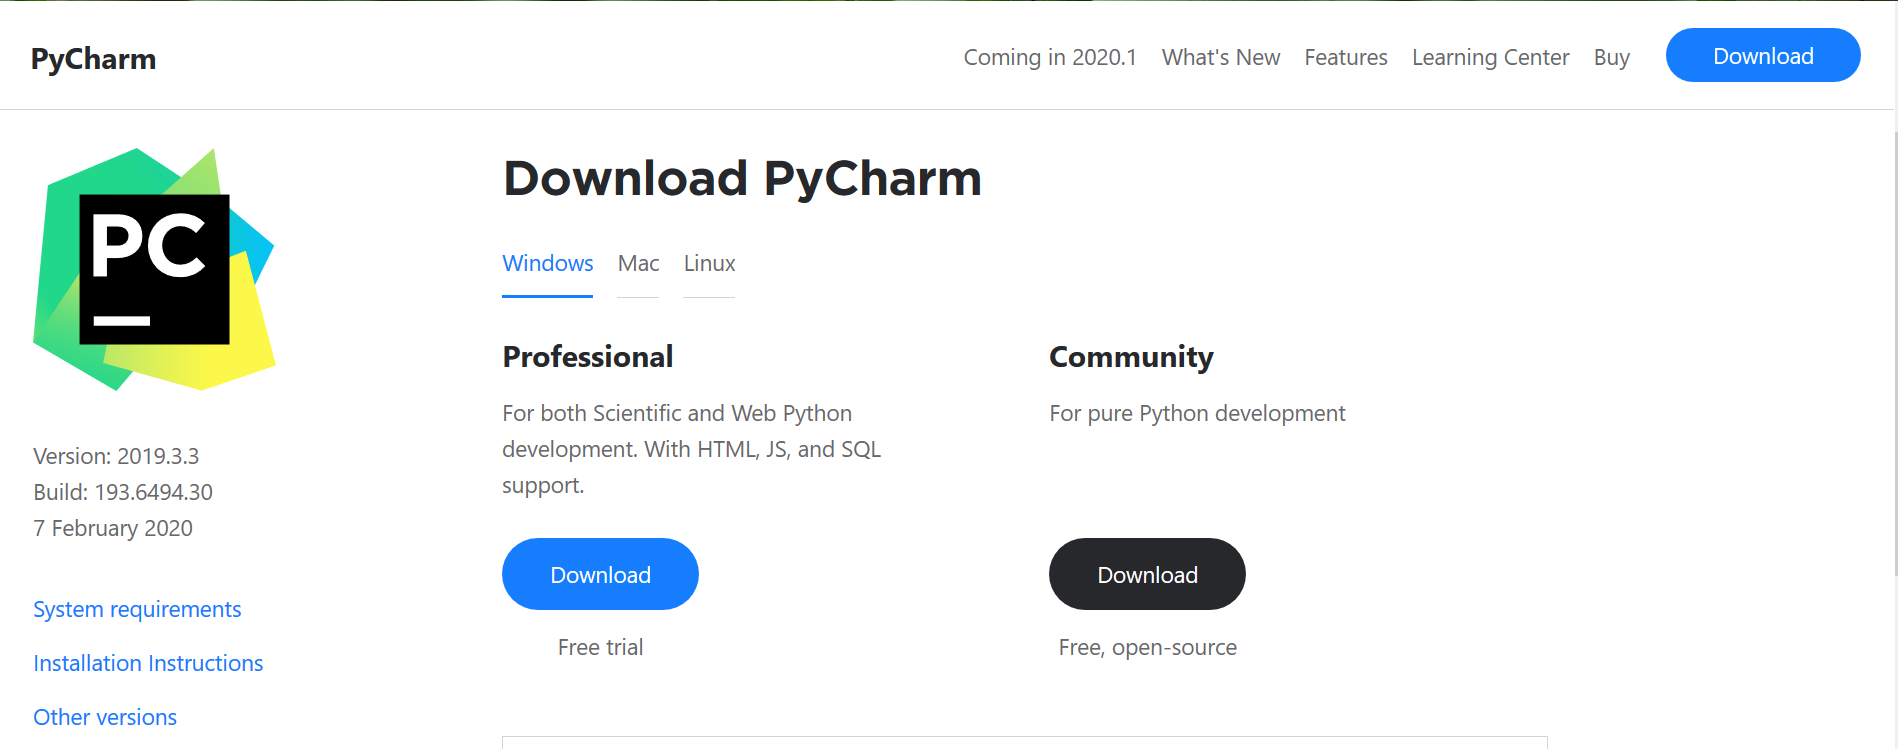Click the large PyCharm PC logo icon

[x=154, y=269]
